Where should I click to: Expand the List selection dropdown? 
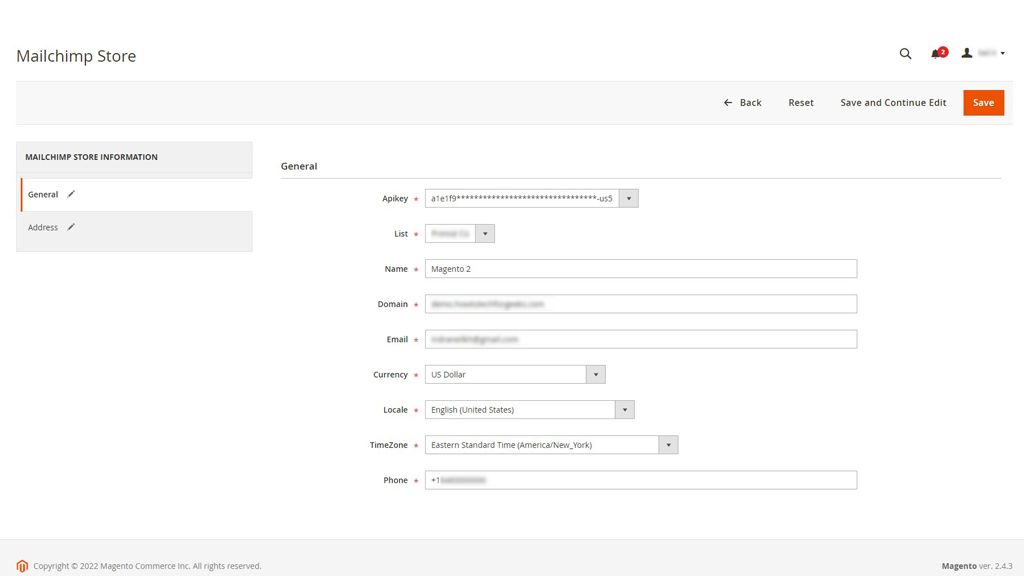[486, 232]
